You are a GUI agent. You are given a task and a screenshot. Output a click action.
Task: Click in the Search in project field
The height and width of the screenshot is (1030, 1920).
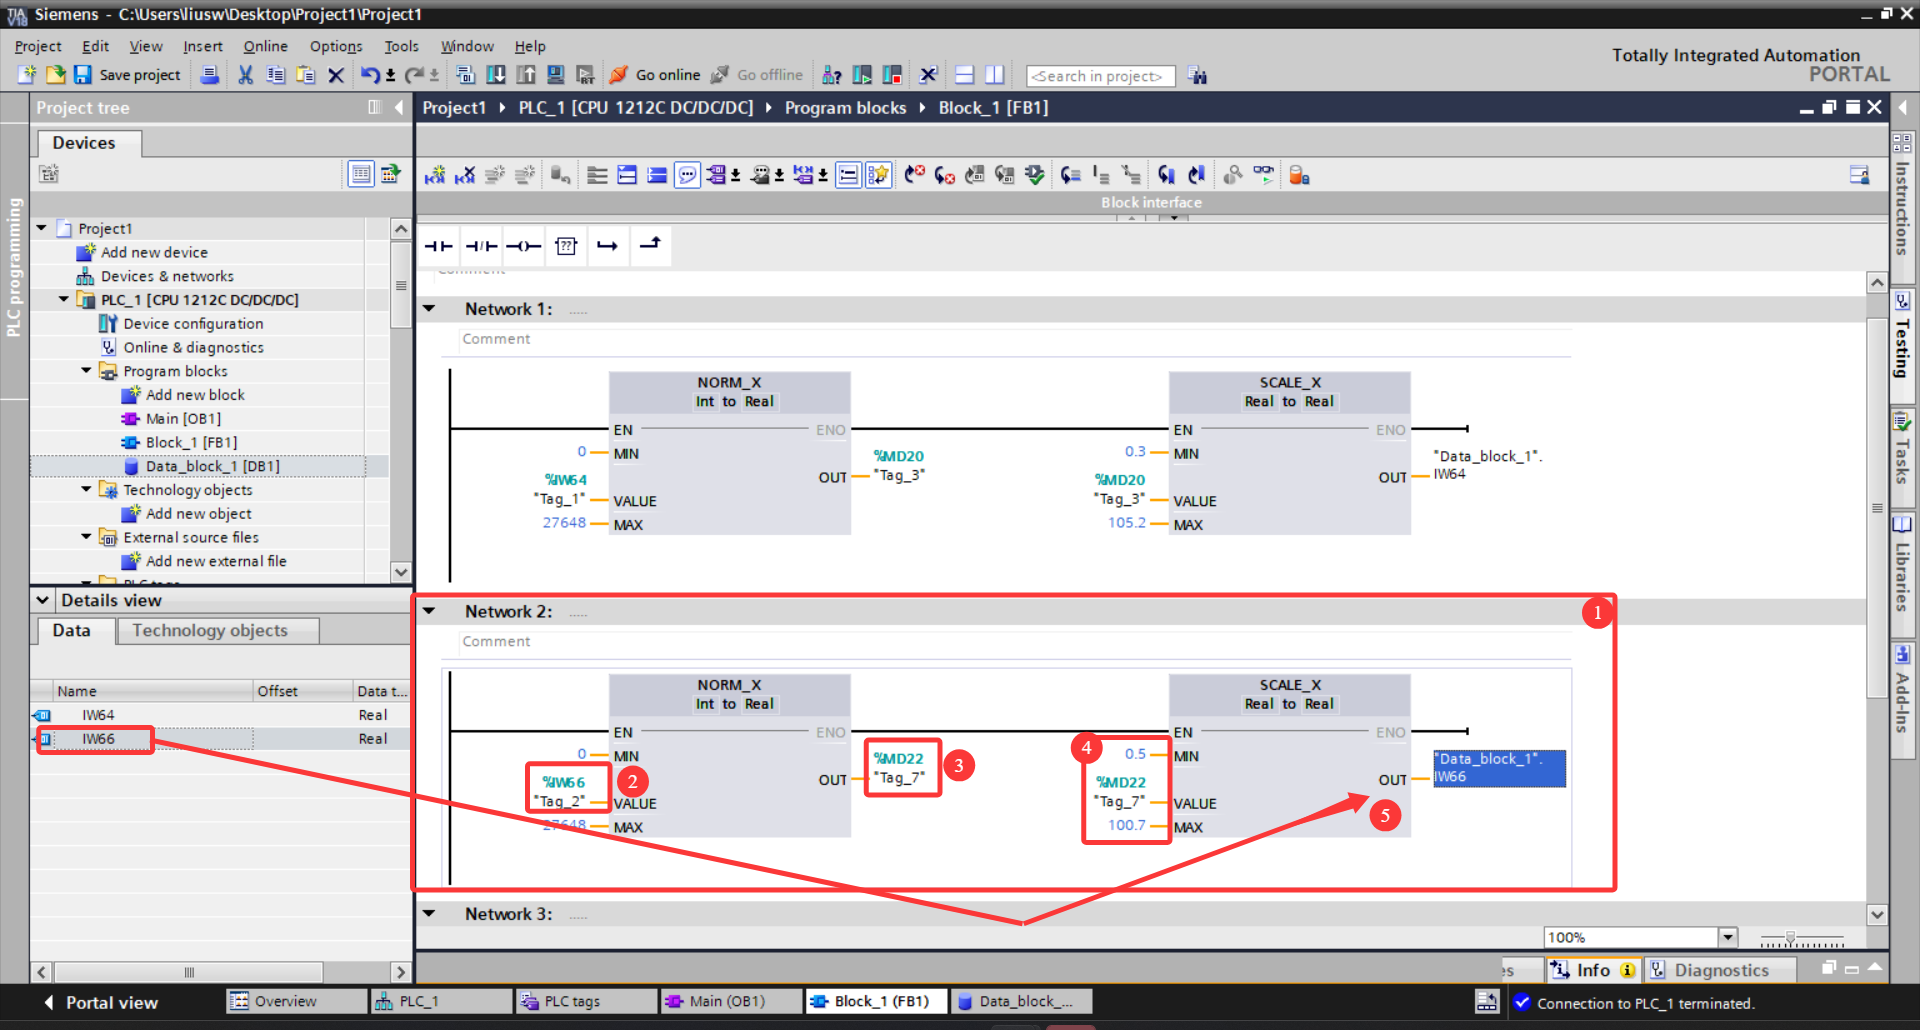1100,76
